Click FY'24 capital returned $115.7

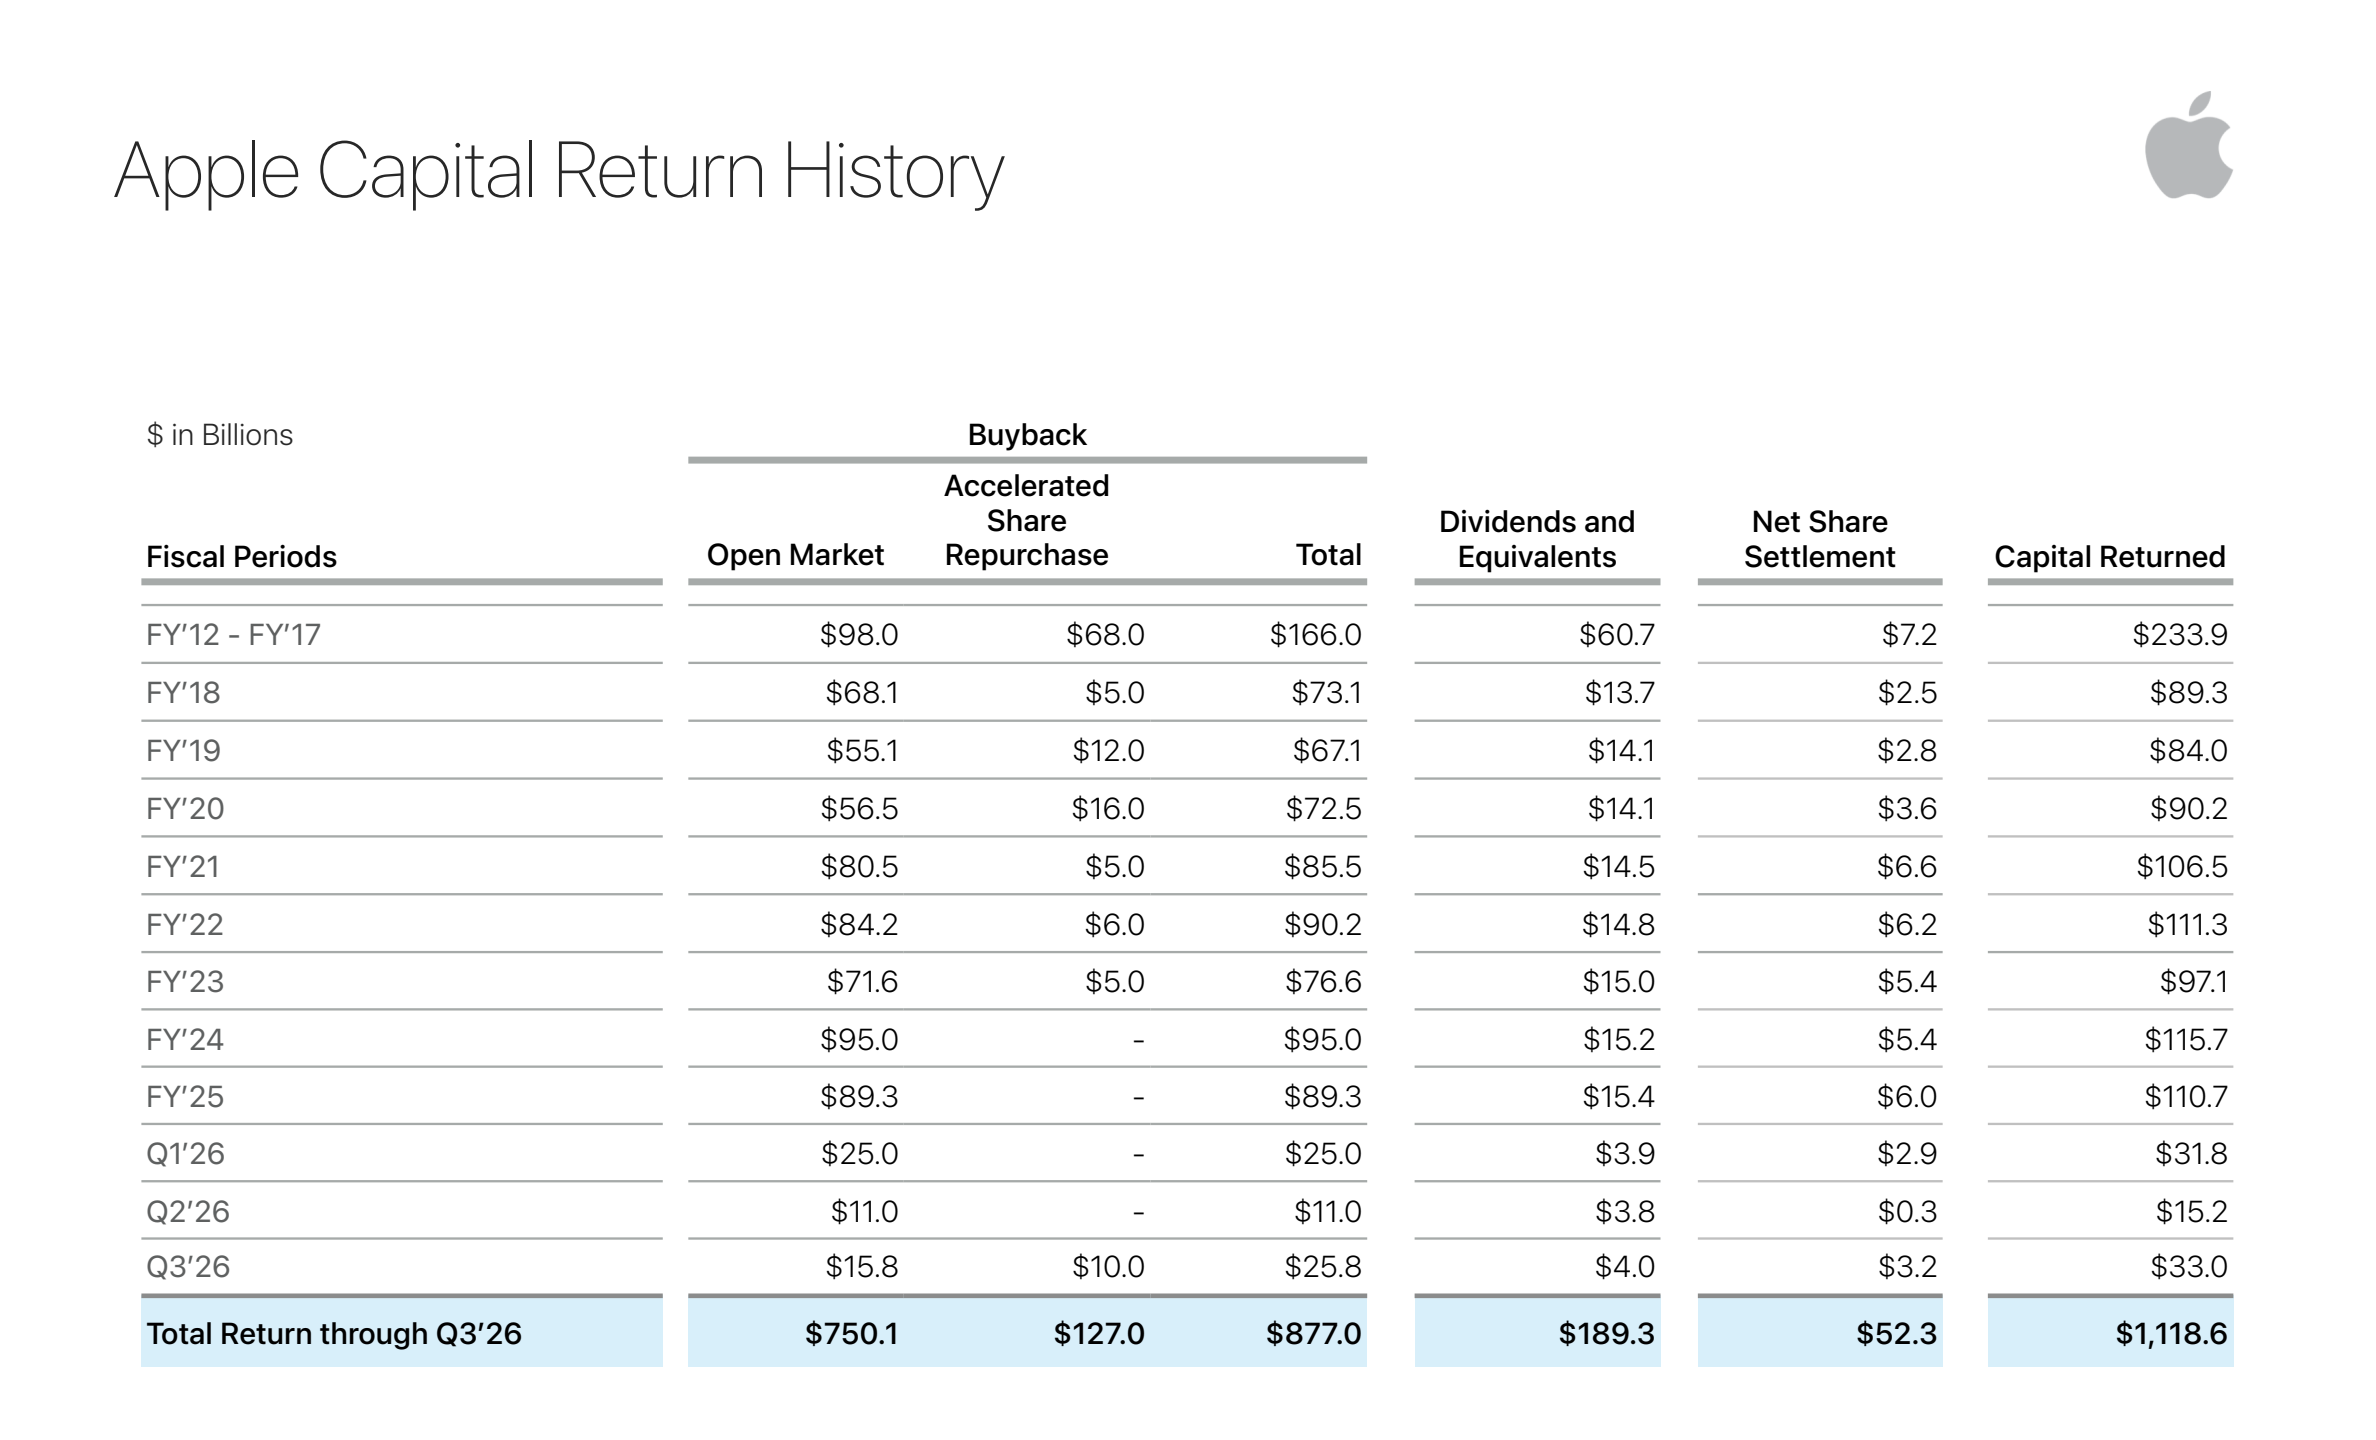click(2186, 1040)
